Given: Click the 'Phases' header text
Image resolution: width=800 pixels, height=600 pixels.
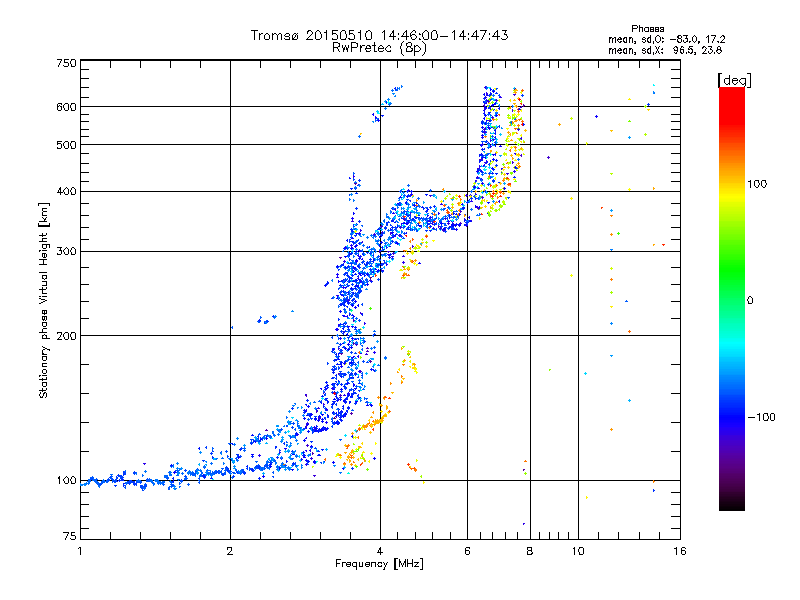Looking at the screenshot, I should [x=647, y=29].
